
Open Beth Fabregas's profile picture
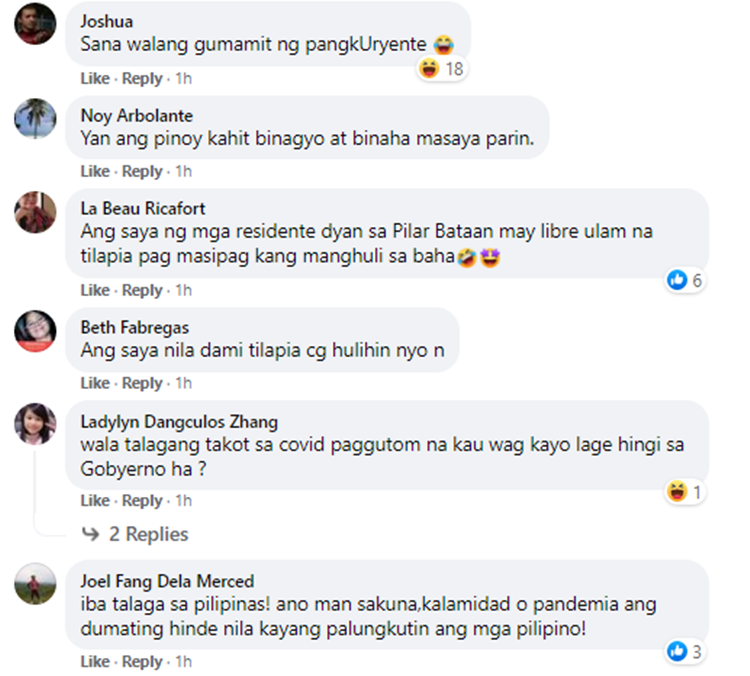point(35,331)
